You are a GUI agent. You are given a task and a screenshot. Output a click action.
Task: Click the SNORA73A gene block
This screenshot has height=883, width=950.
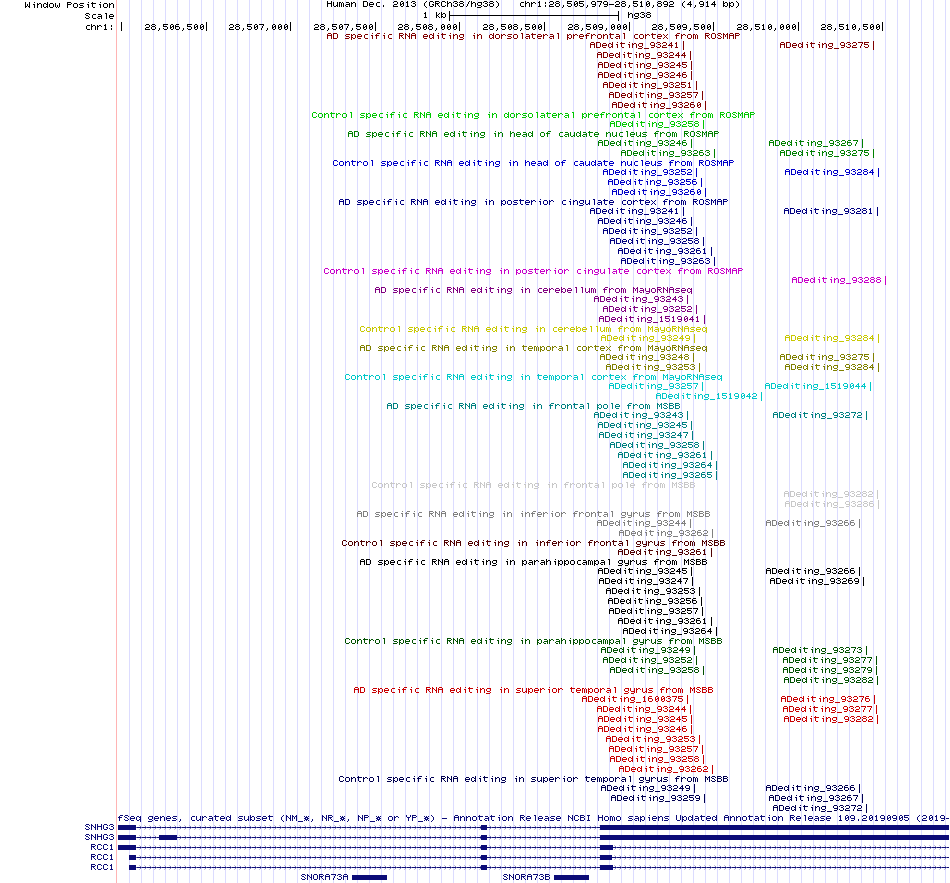(369, 877)
